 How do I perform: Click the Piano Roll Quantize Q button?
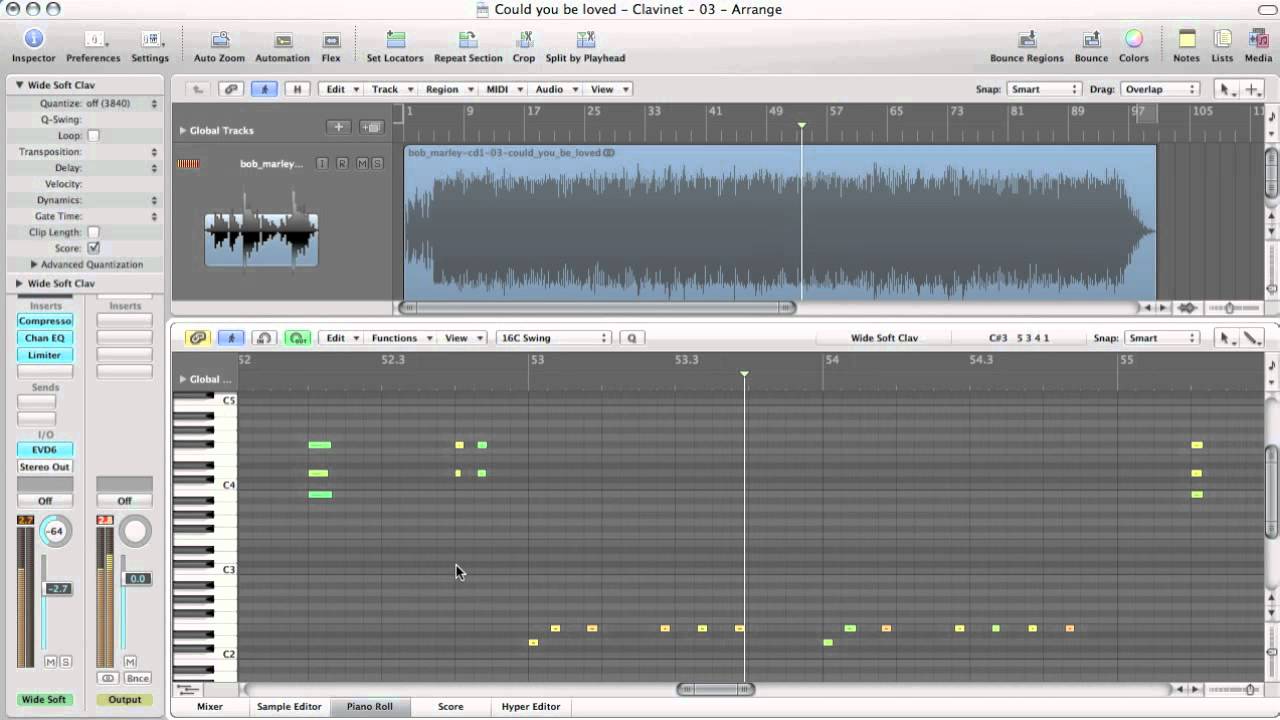(x=631, y=338)
